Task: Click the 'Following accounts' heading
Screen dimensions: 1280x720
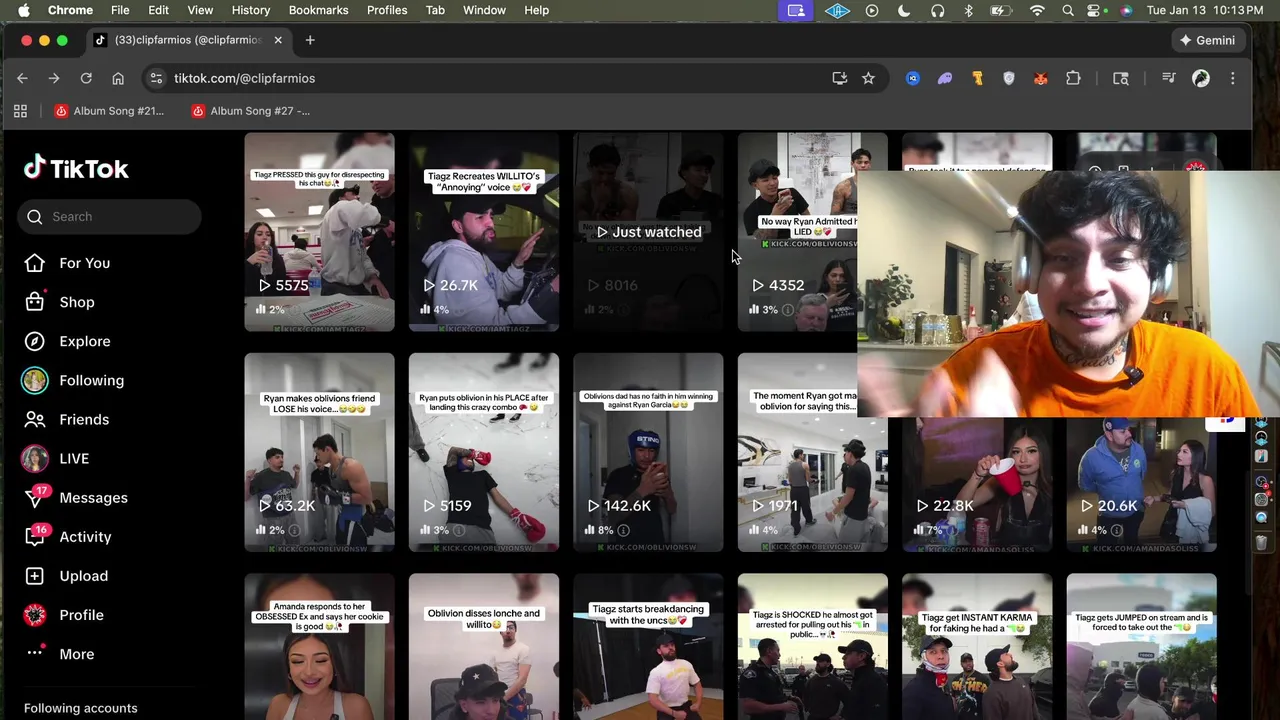Action: pyautogui.click(x=81, y=708)
